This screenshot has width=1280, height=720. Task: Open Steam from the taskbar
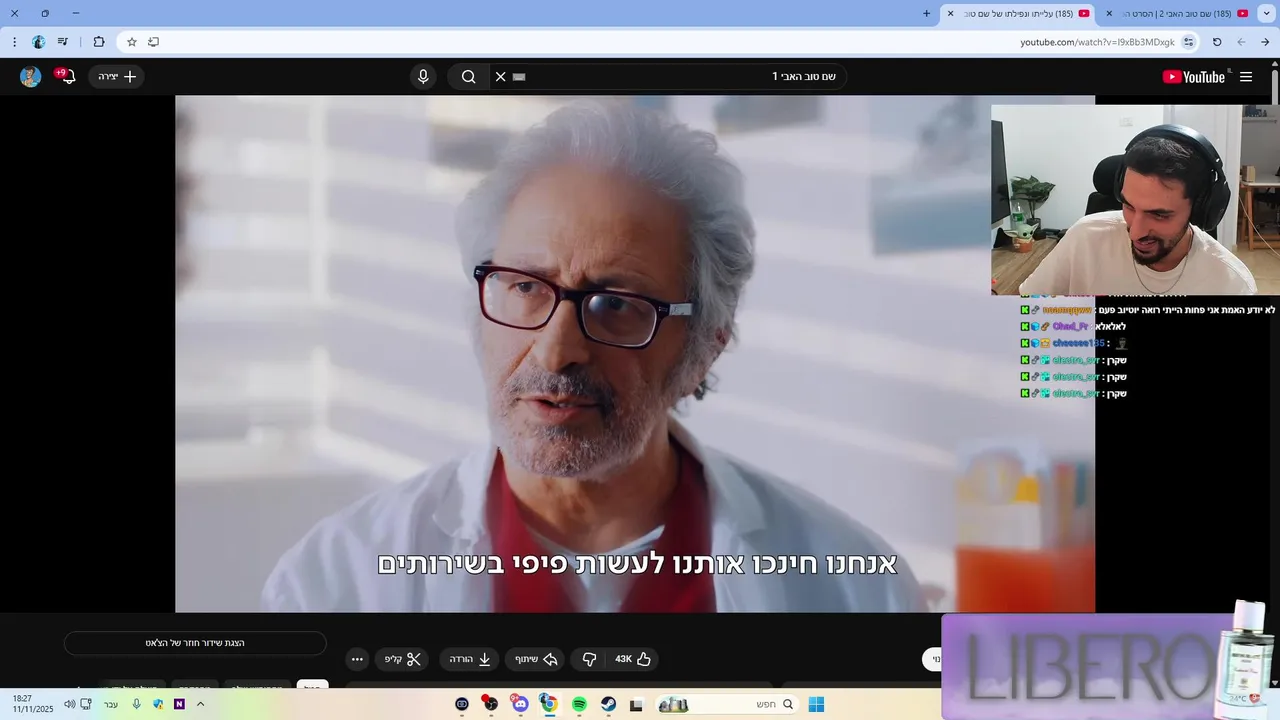tap(608, 704)
